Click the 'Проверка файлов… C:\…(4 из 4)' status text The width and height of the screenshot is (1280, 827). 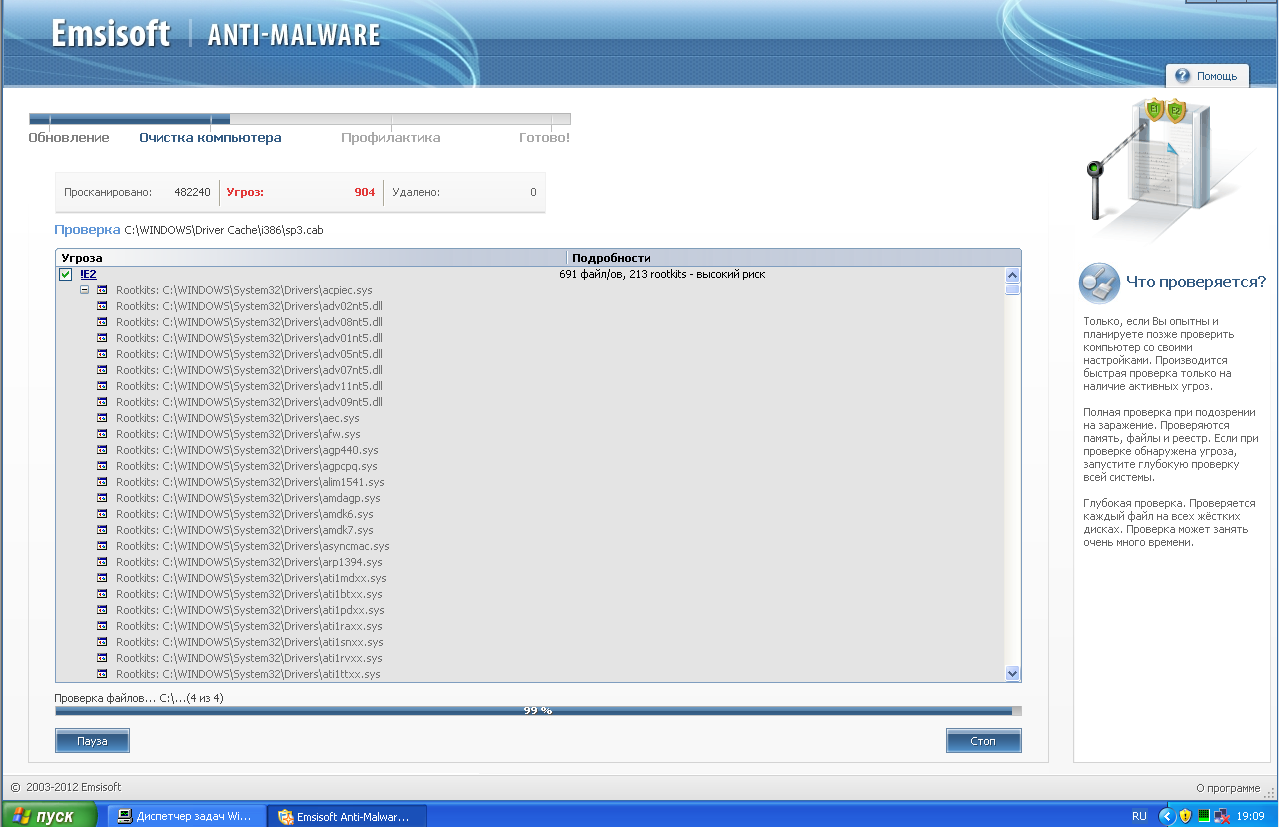pos(139,698)
